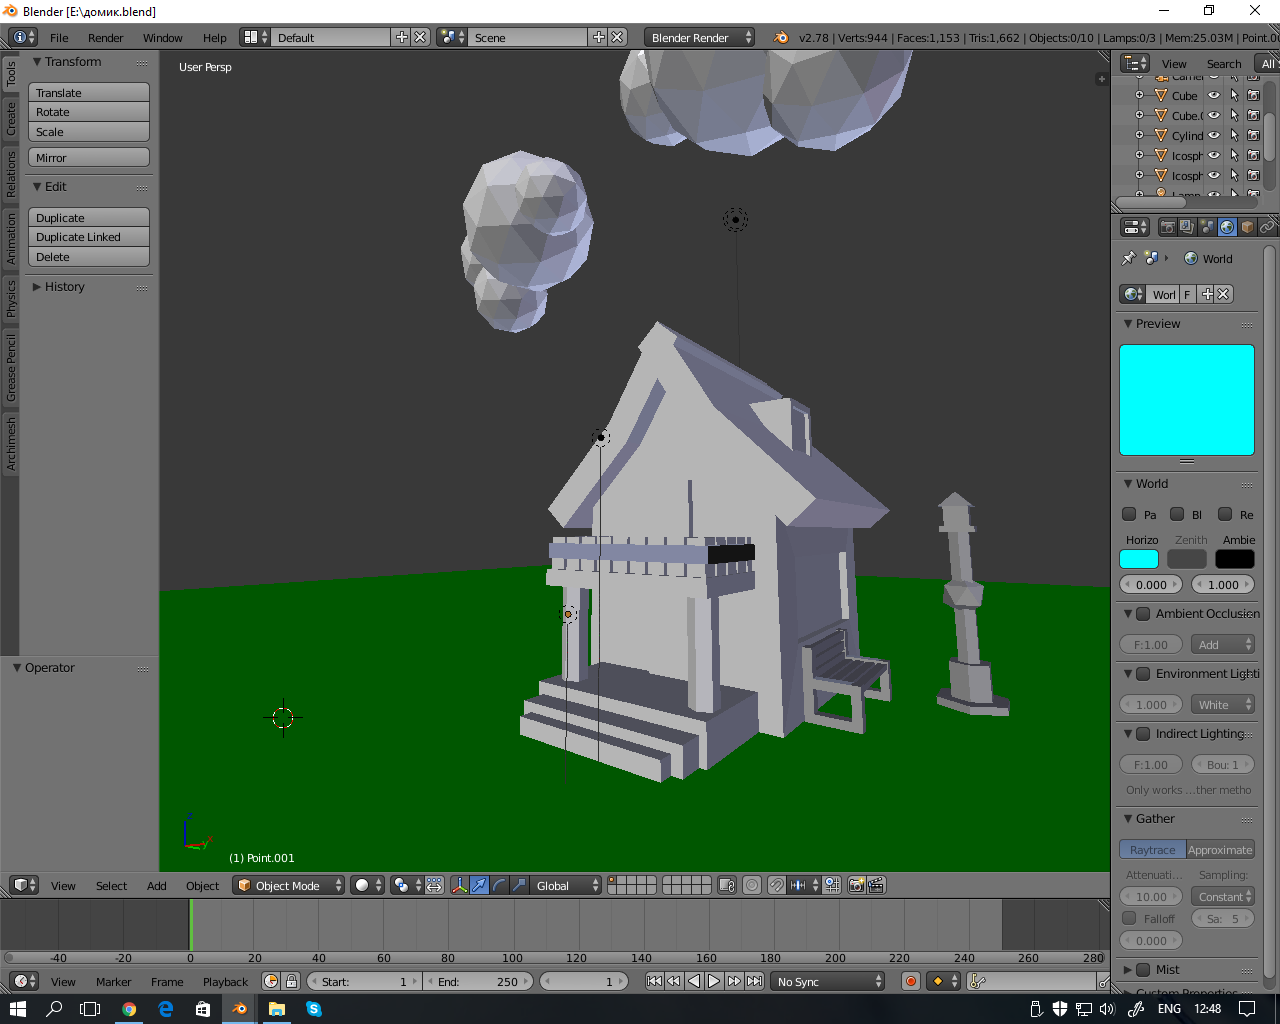Select the Render Layers properties icon

(x=1186, y=227)
